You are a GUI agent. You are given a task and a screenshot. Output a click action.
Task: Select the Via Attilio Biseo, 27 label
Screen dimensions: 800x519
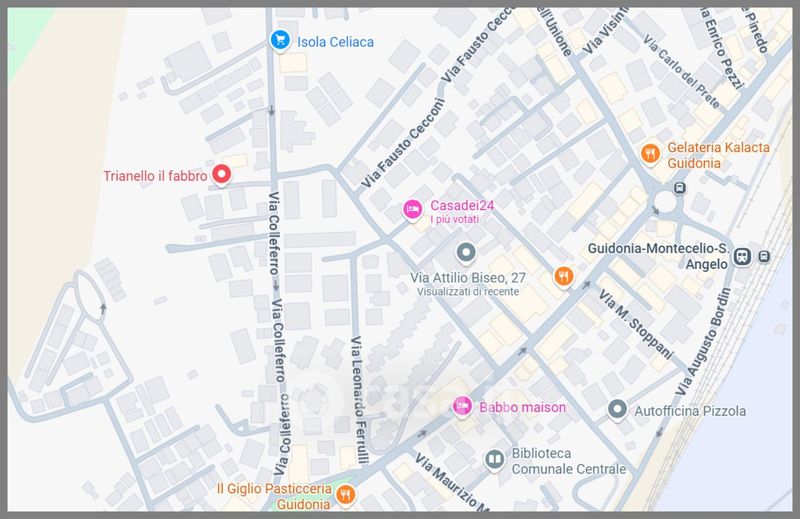tap(468, 278)
